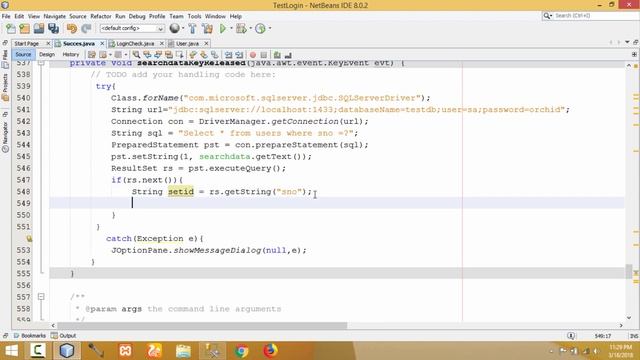Run the project with the green play icon
The image size is (640, 360).
223,28
